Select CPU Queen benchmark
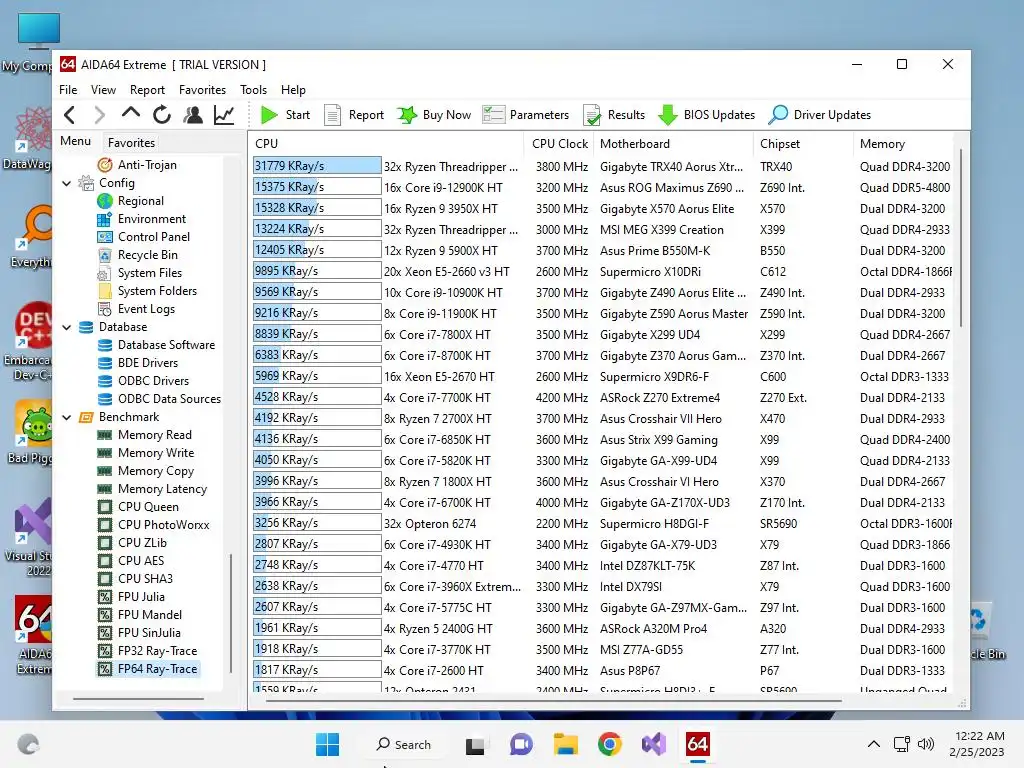 click(x=138, y=507)
